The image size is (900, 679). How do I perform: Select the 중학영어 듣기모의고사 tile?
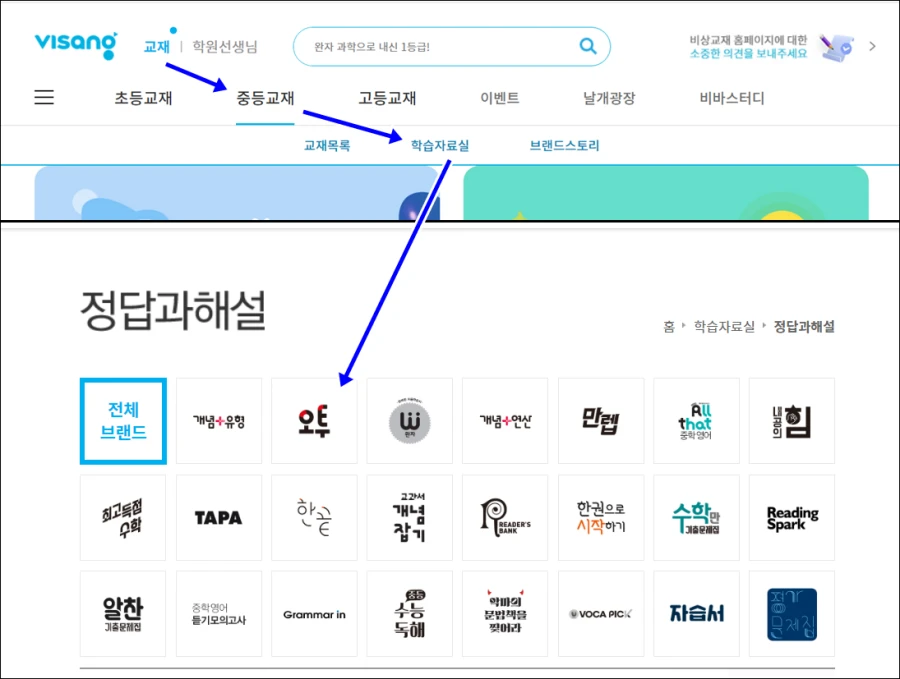click(x=219, y=614)
